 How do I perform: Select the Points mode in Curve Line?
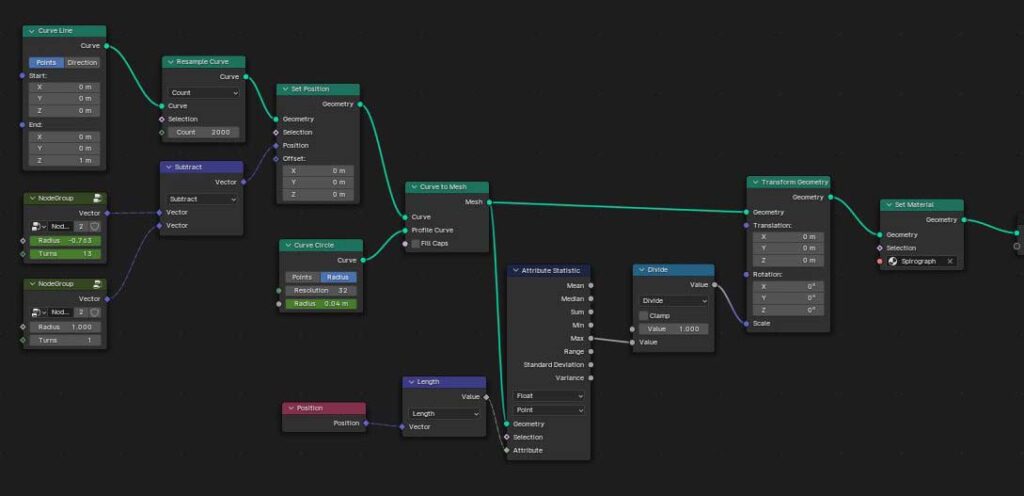pyautogui.click(x=45, y=62)
